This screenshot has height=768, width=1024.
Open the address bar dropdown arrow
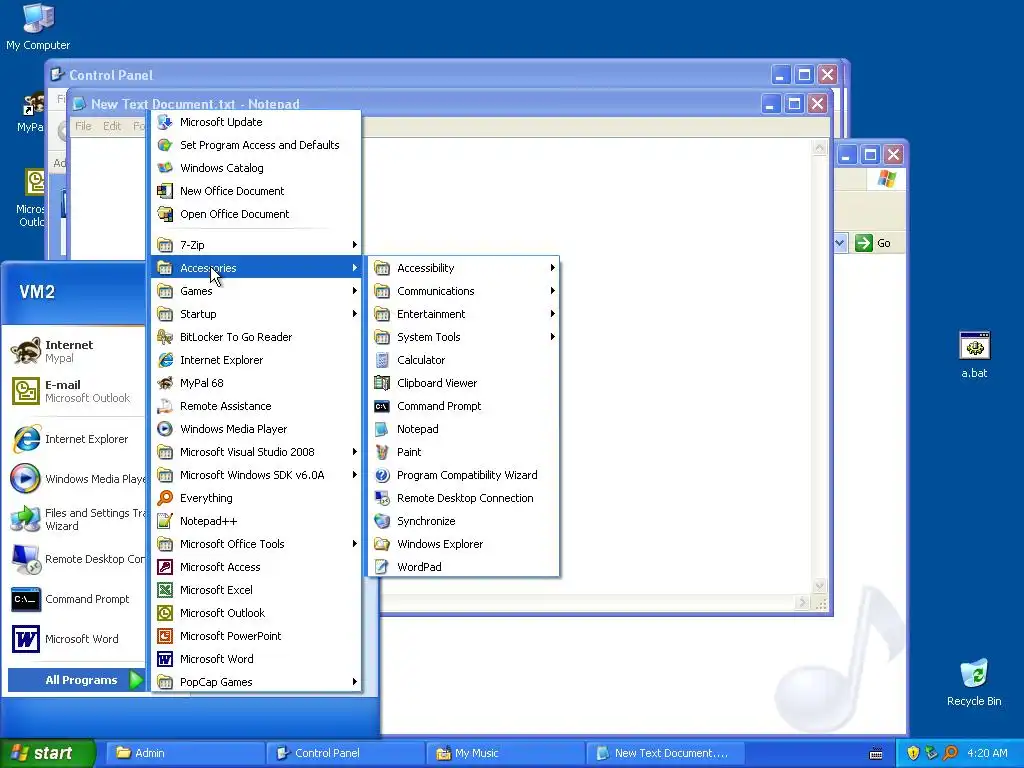(x=840, y=243)
